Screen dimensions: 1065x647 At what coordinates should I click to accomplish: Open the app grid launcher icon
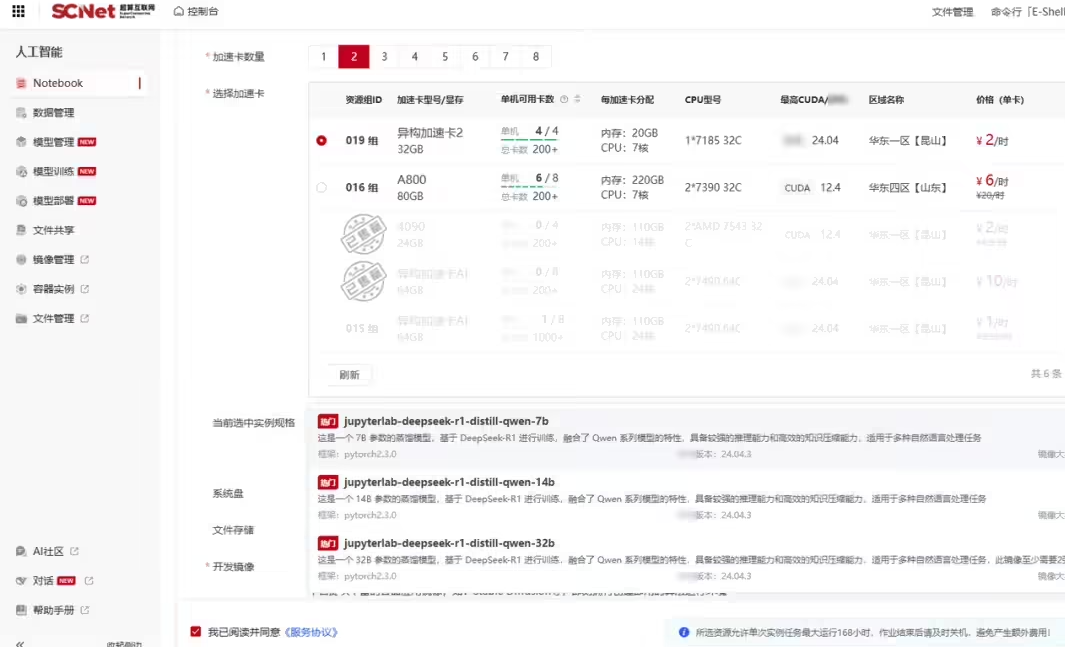coord(18,11)
